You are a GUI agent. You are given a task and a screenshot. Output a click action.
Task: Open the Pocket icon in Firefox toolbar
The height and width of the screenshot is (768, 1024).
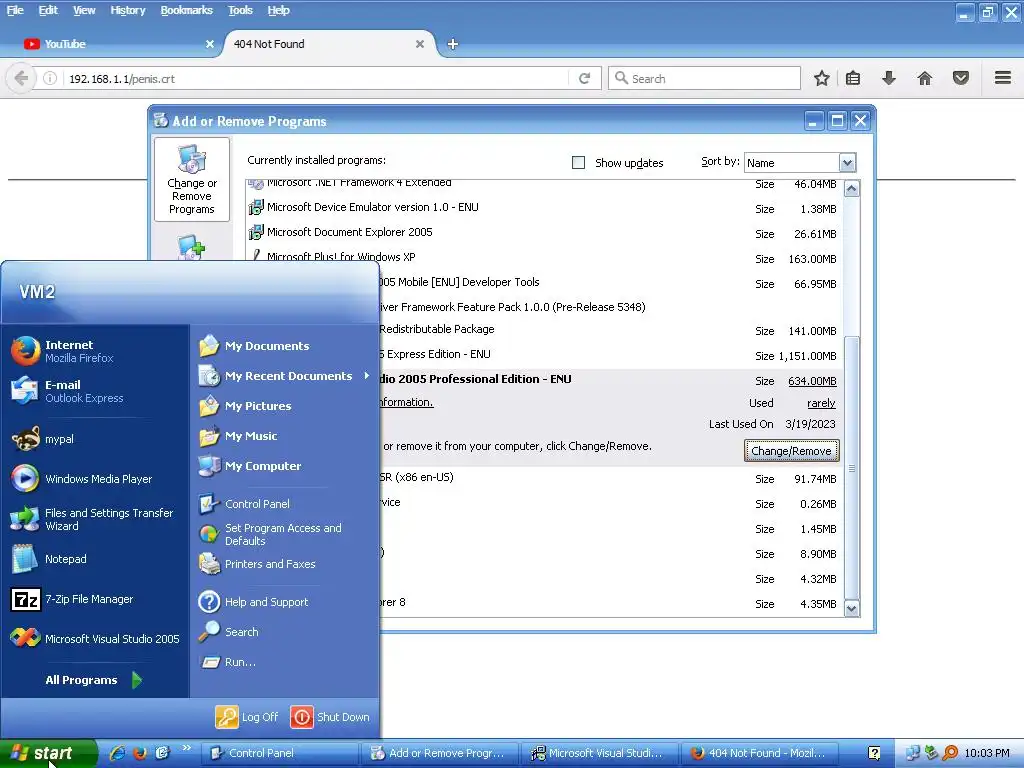[x=961, y=78]
